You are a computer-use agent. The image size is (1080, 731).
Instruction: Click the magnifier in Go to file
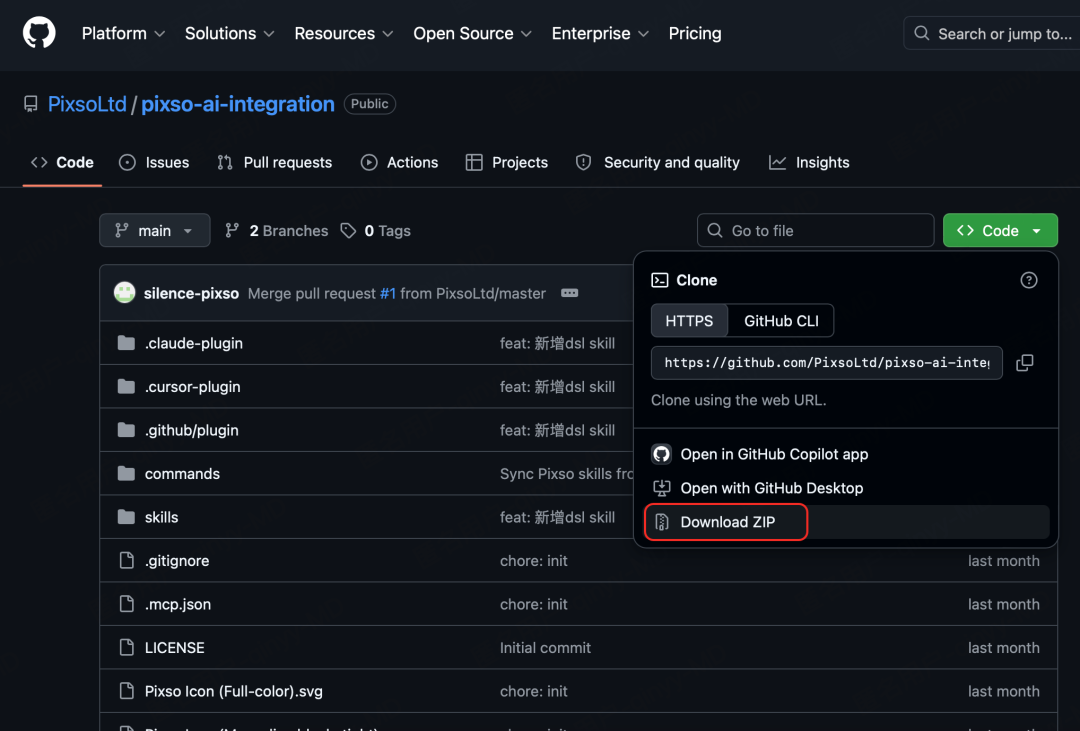coord(715,230)
